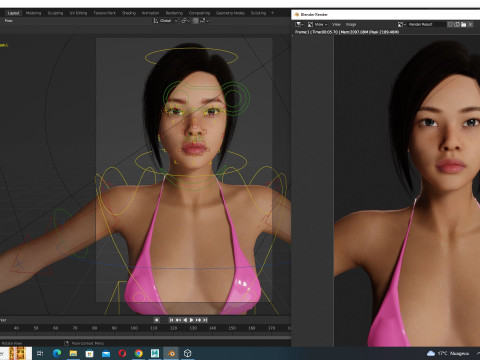Viewport: 480px width, 360px height.
Task: Click frame 50 on the timeline ruler
Action: pyautogui.click(x=36, y=328)
